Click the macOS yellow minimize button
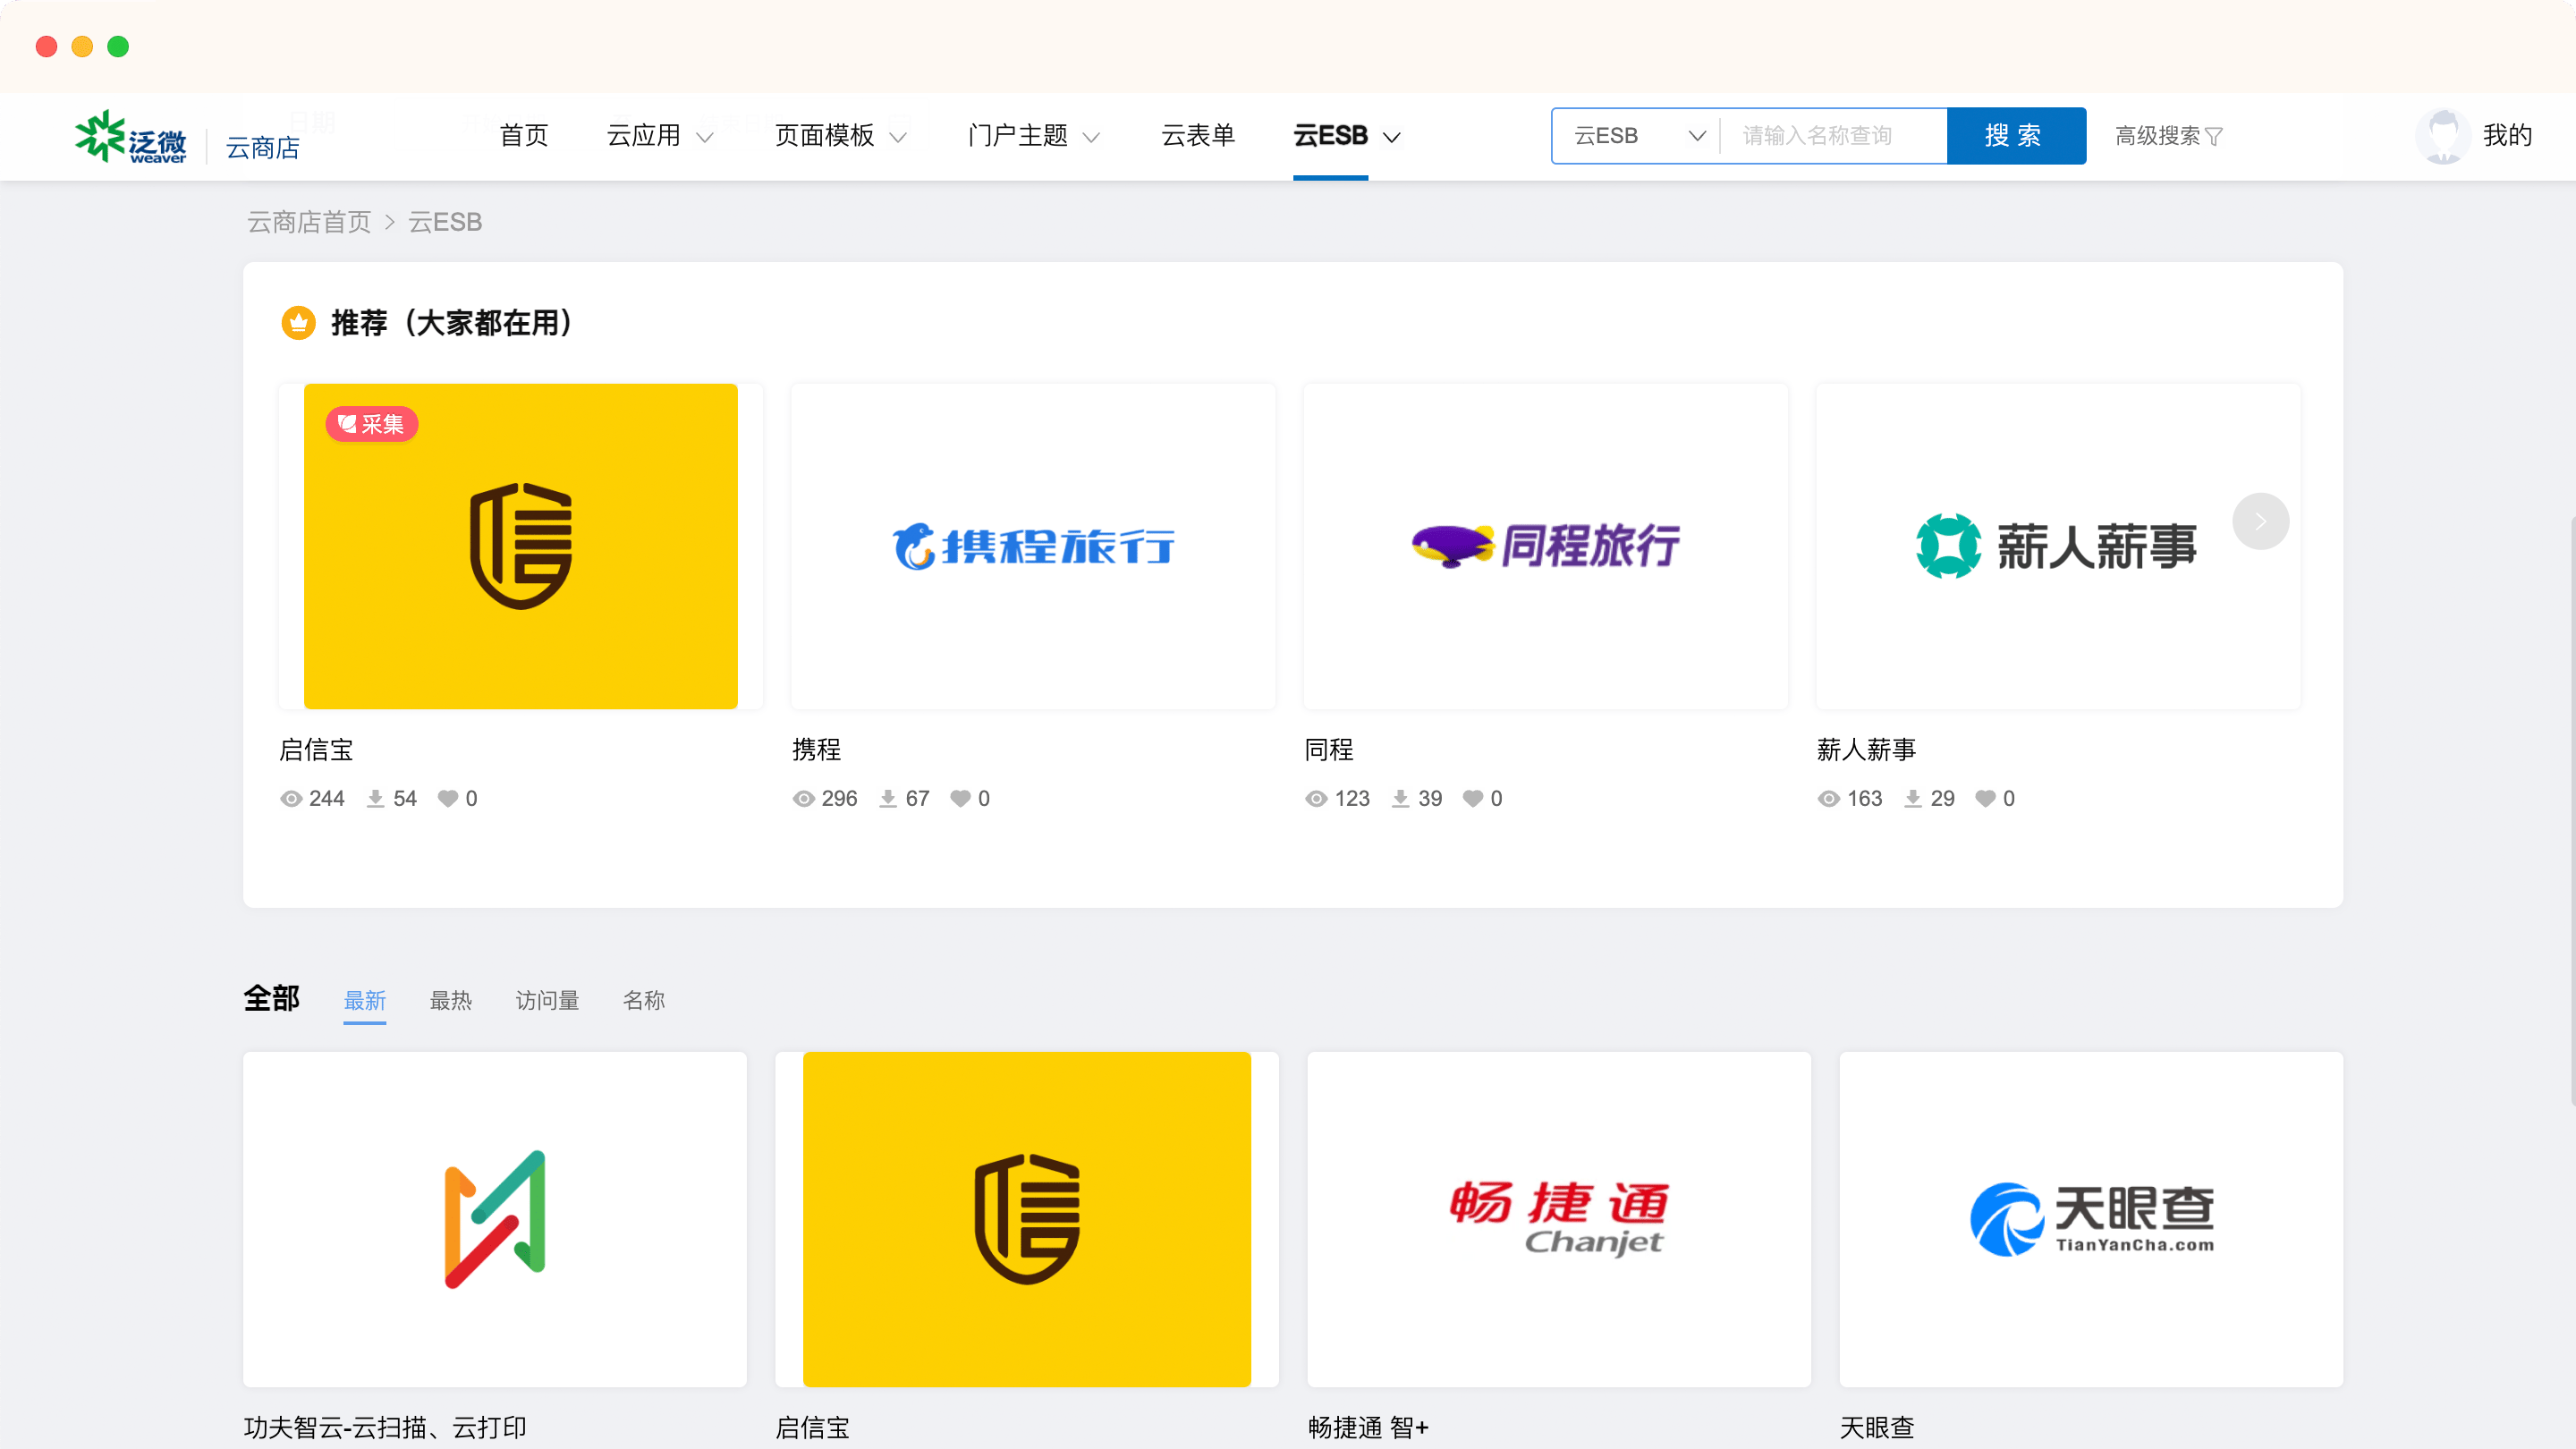Screen dimensions: 2576x1449 [x=82, y=46]
